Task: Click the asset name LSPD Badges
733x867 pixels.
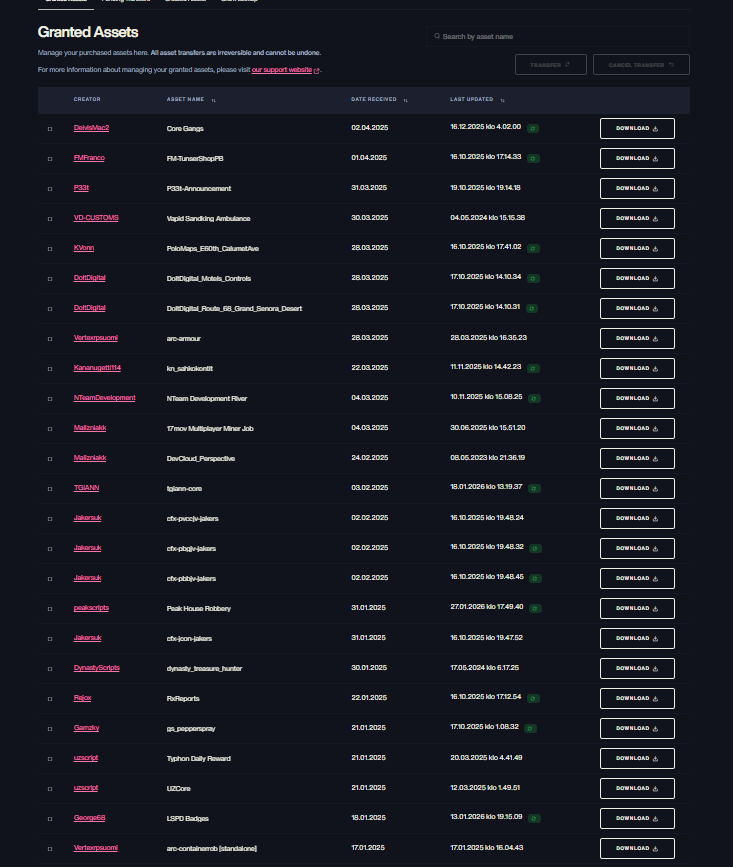Action: point(188,819)
